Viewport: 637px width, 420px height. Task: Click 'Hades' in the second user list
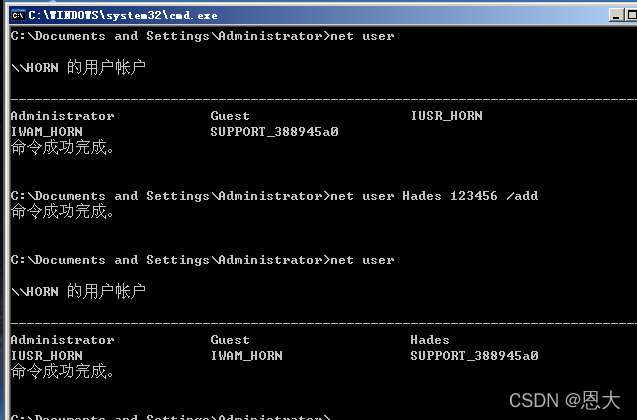(x=430, y=340)
